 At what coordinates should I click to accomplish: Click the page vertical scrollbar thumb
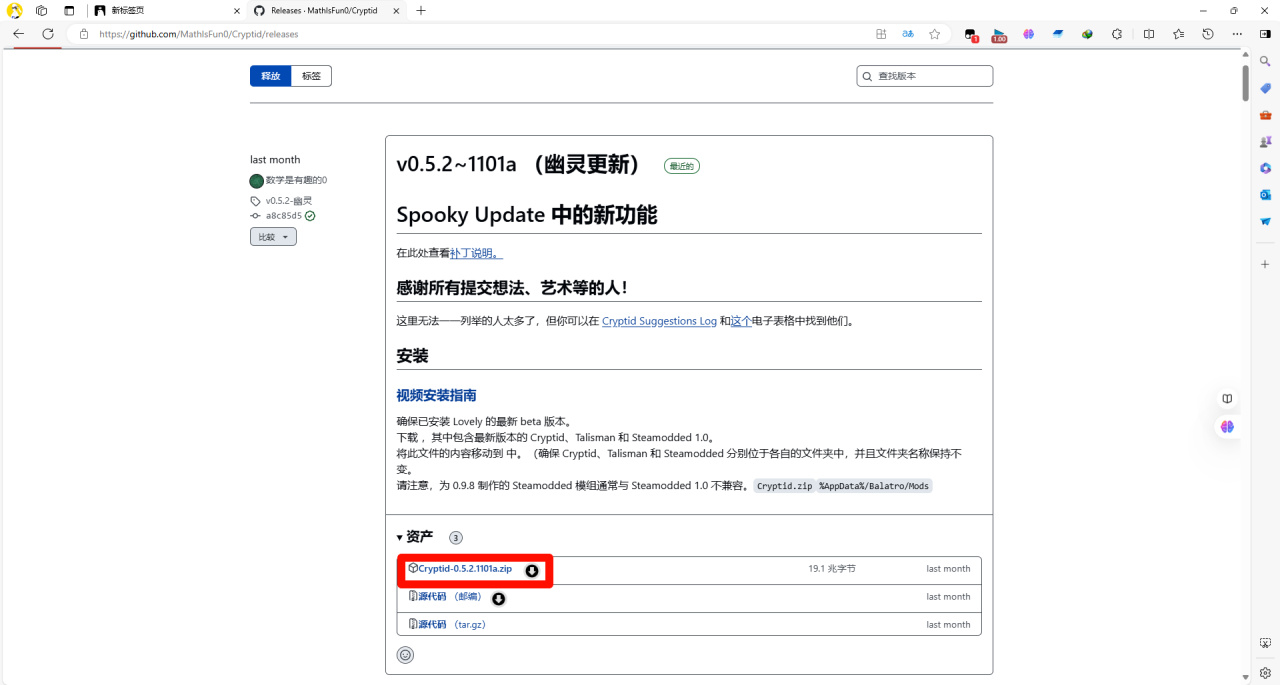click(x=1245, y=83)
